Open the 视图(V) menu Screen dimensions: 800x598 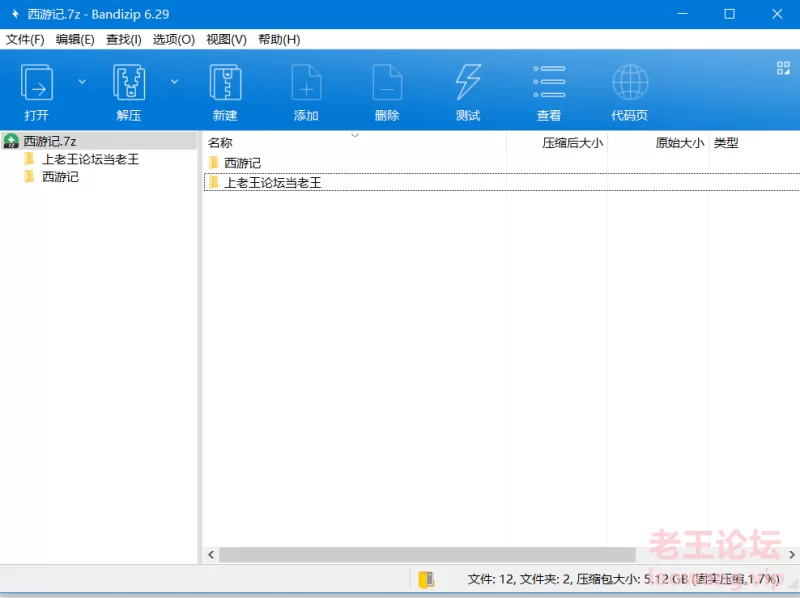click(226, 39)
